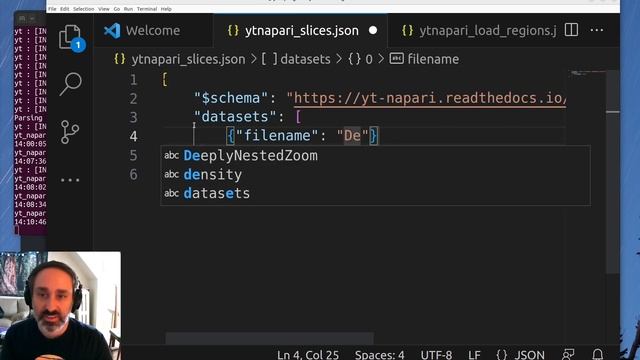Open the File menu

click(52, 9)
